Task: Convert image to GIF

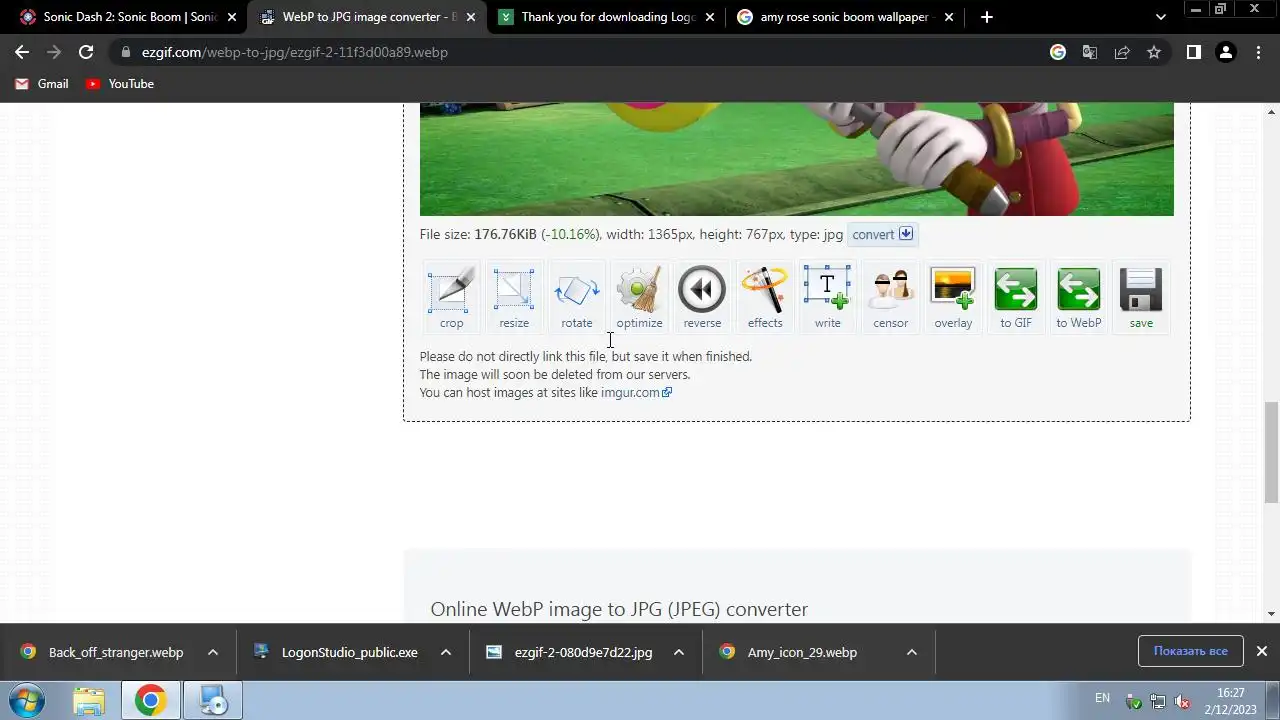Action: (x=1016, y=297)
